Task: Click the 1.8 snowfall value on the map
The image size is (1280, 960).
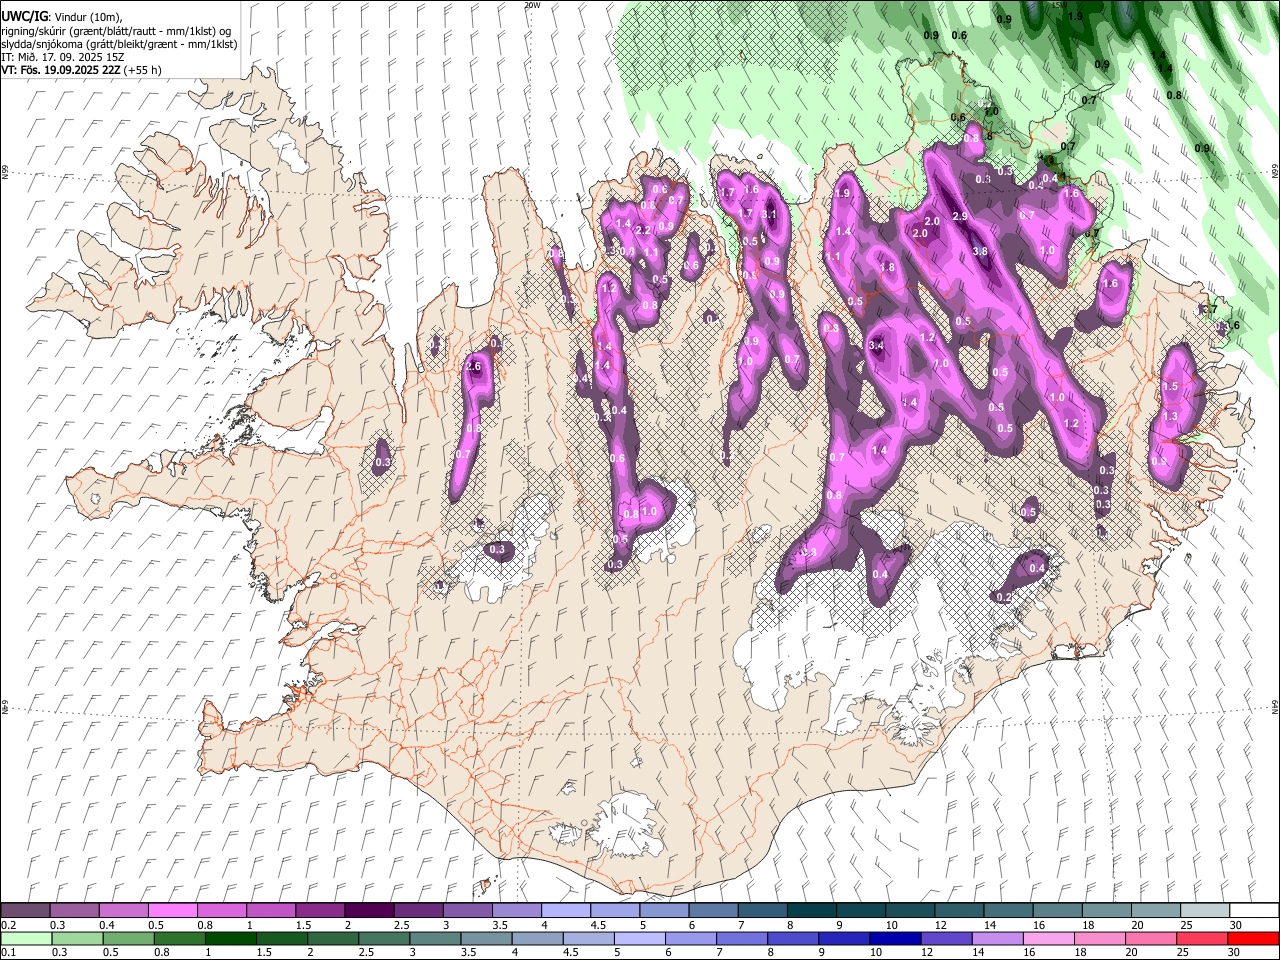Action: [887, 268]
